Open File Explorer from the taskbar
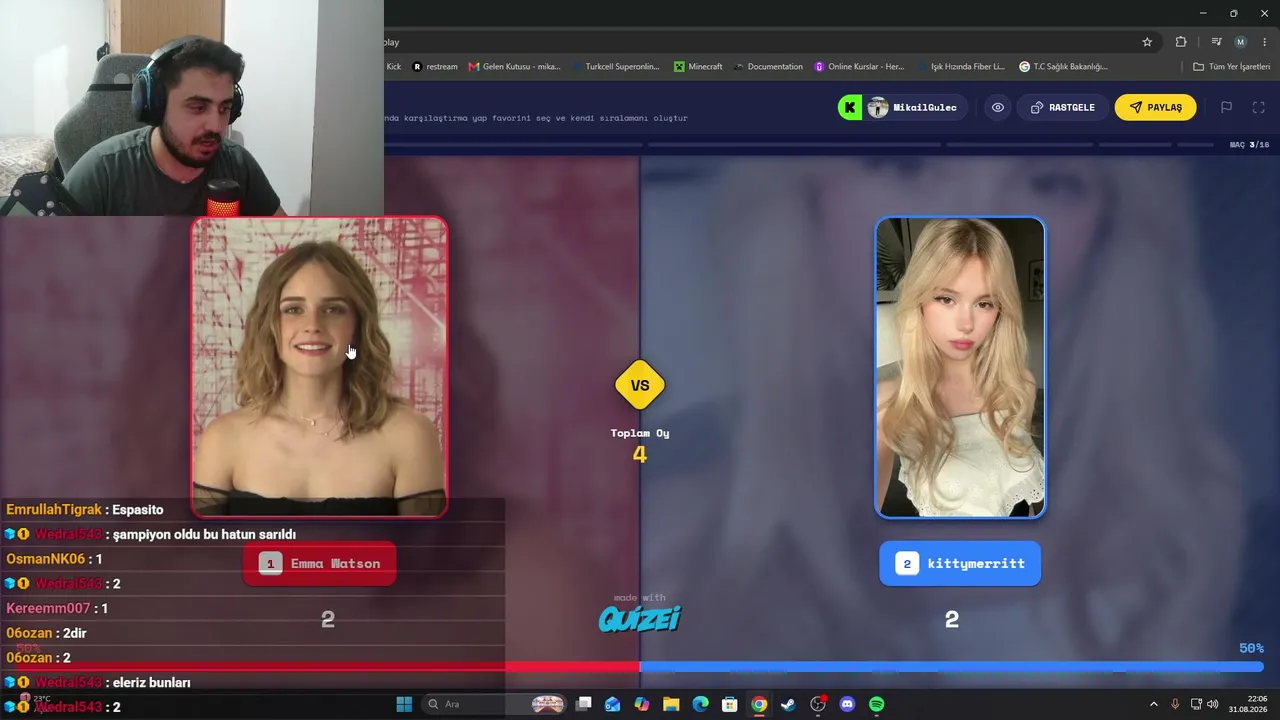The height and width of the screenshot is (720, 1280). tap(671, 704)
